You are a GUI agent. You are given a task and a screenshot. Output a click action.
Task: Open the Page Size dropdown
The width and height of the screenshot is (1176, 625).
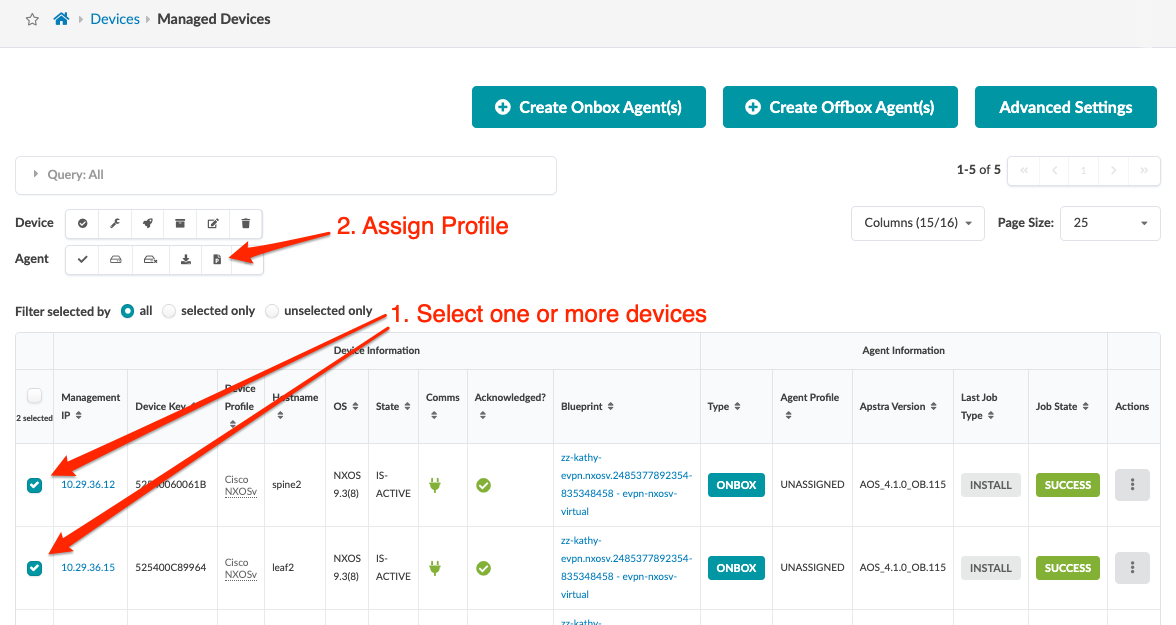pyautogui.click(x=1109, y=223)
